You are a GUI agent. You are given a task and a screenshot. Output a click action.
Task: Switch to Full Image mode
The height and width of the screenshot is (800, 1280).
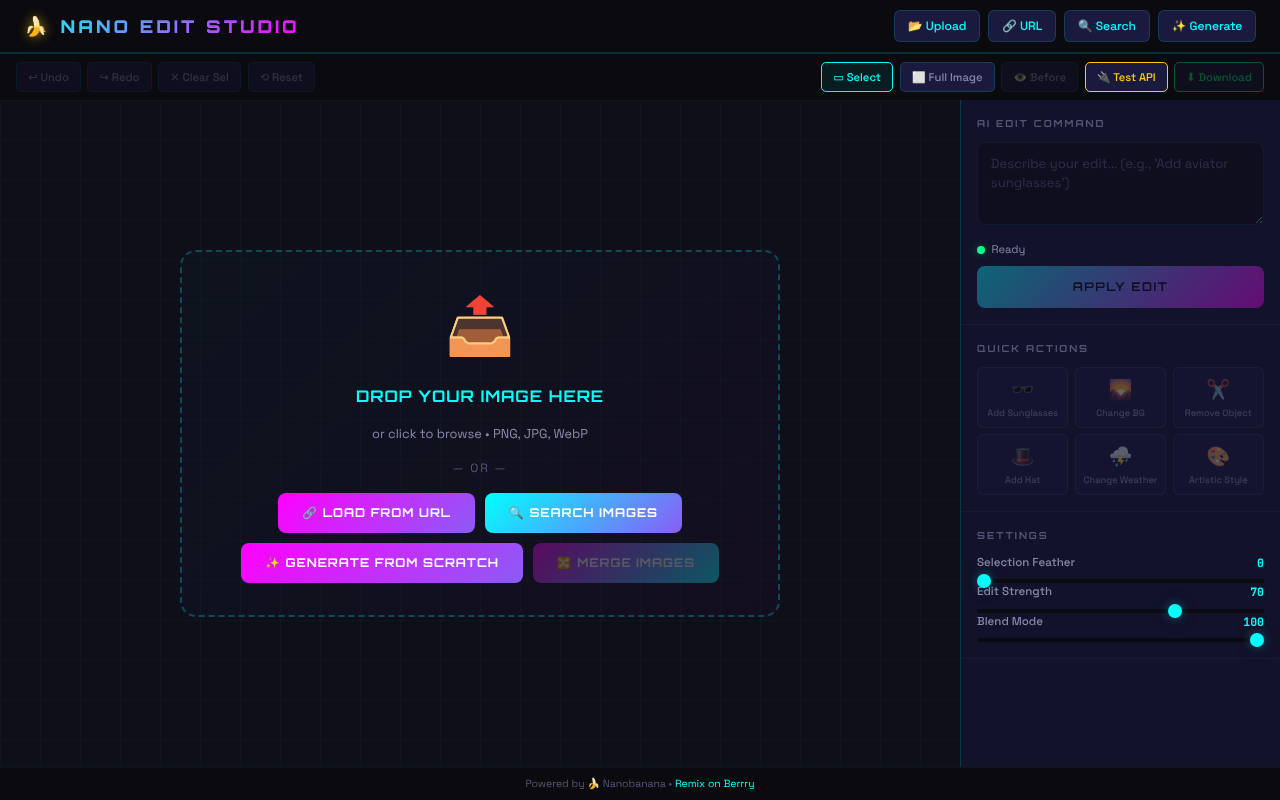click(947, 77)
